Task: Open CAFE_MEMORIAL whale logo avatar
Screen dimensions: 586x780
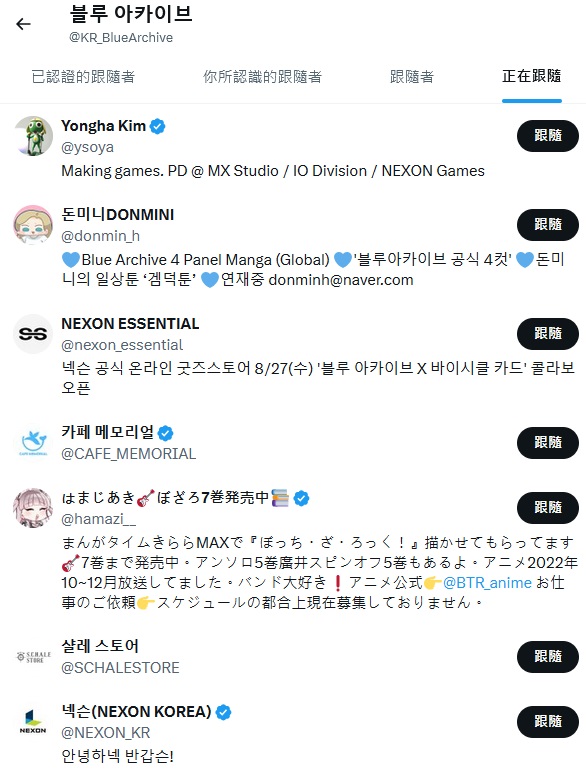Action: point(33,443)
